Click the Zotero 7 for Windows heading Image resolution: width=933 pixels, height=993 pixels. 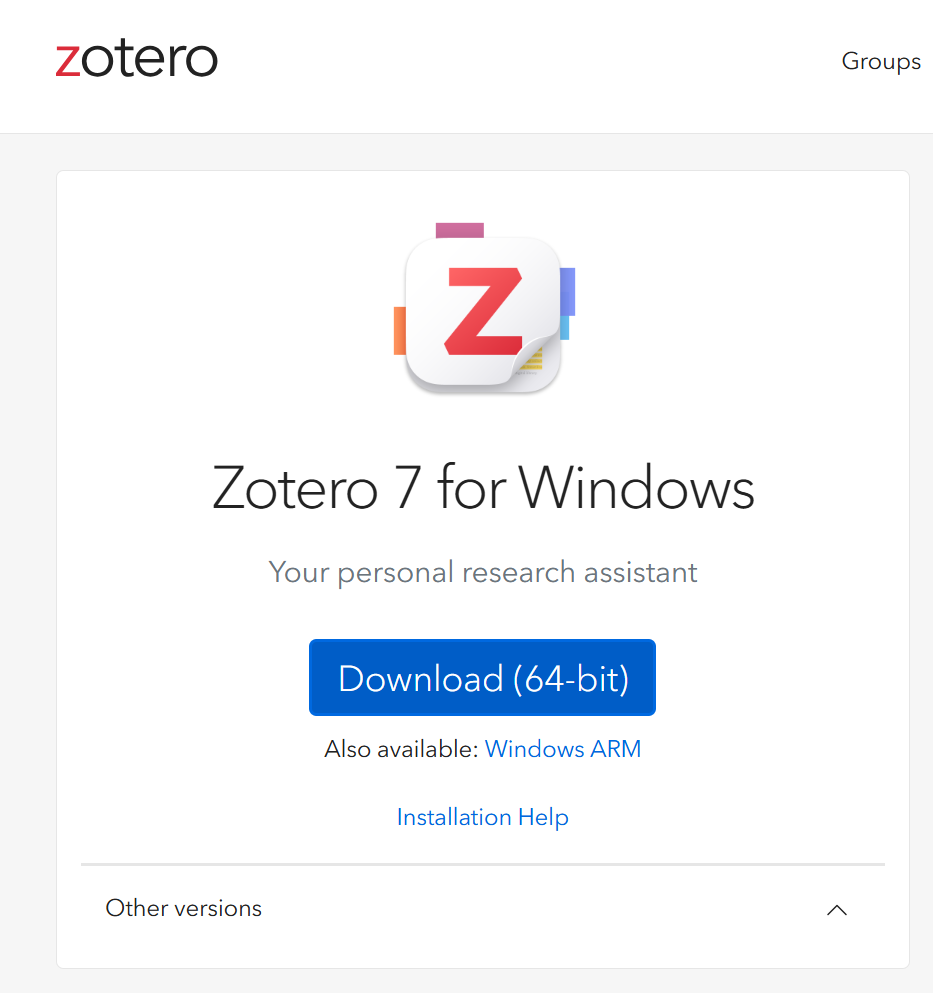pos(483,488)
